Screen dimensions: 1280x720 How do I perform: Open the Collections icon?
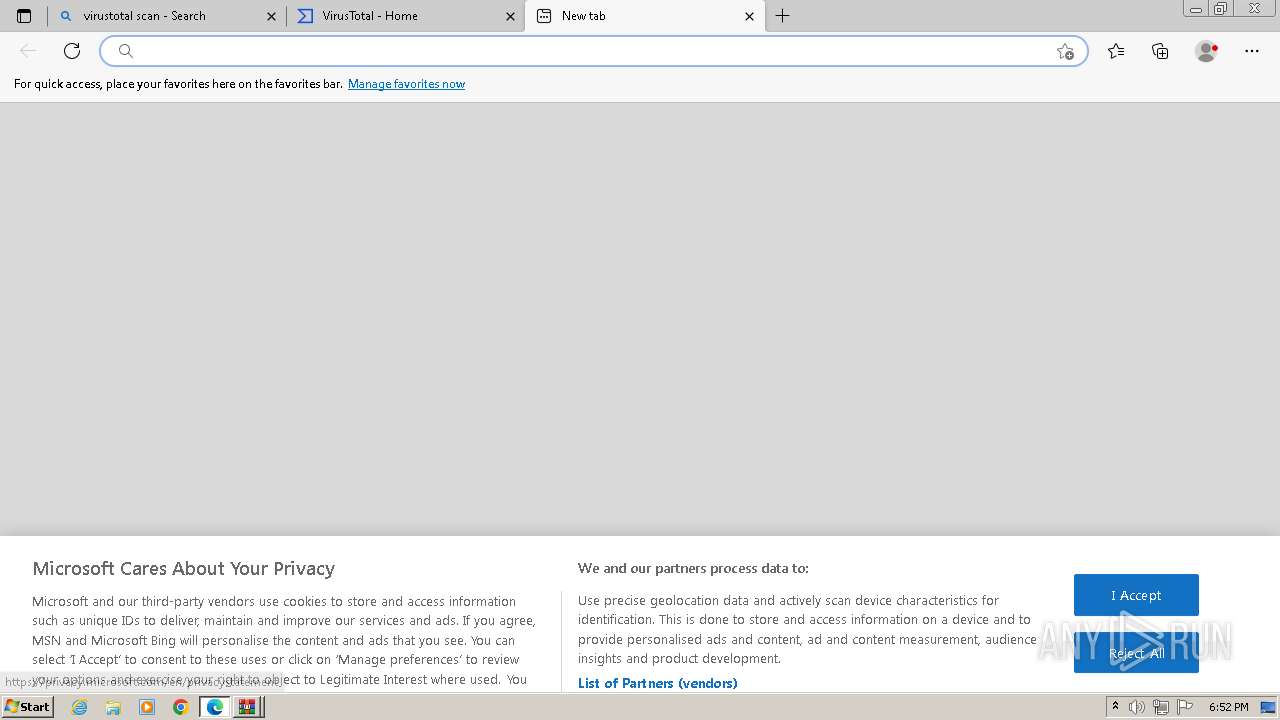pyautogui.click(x=1160, y=51)
